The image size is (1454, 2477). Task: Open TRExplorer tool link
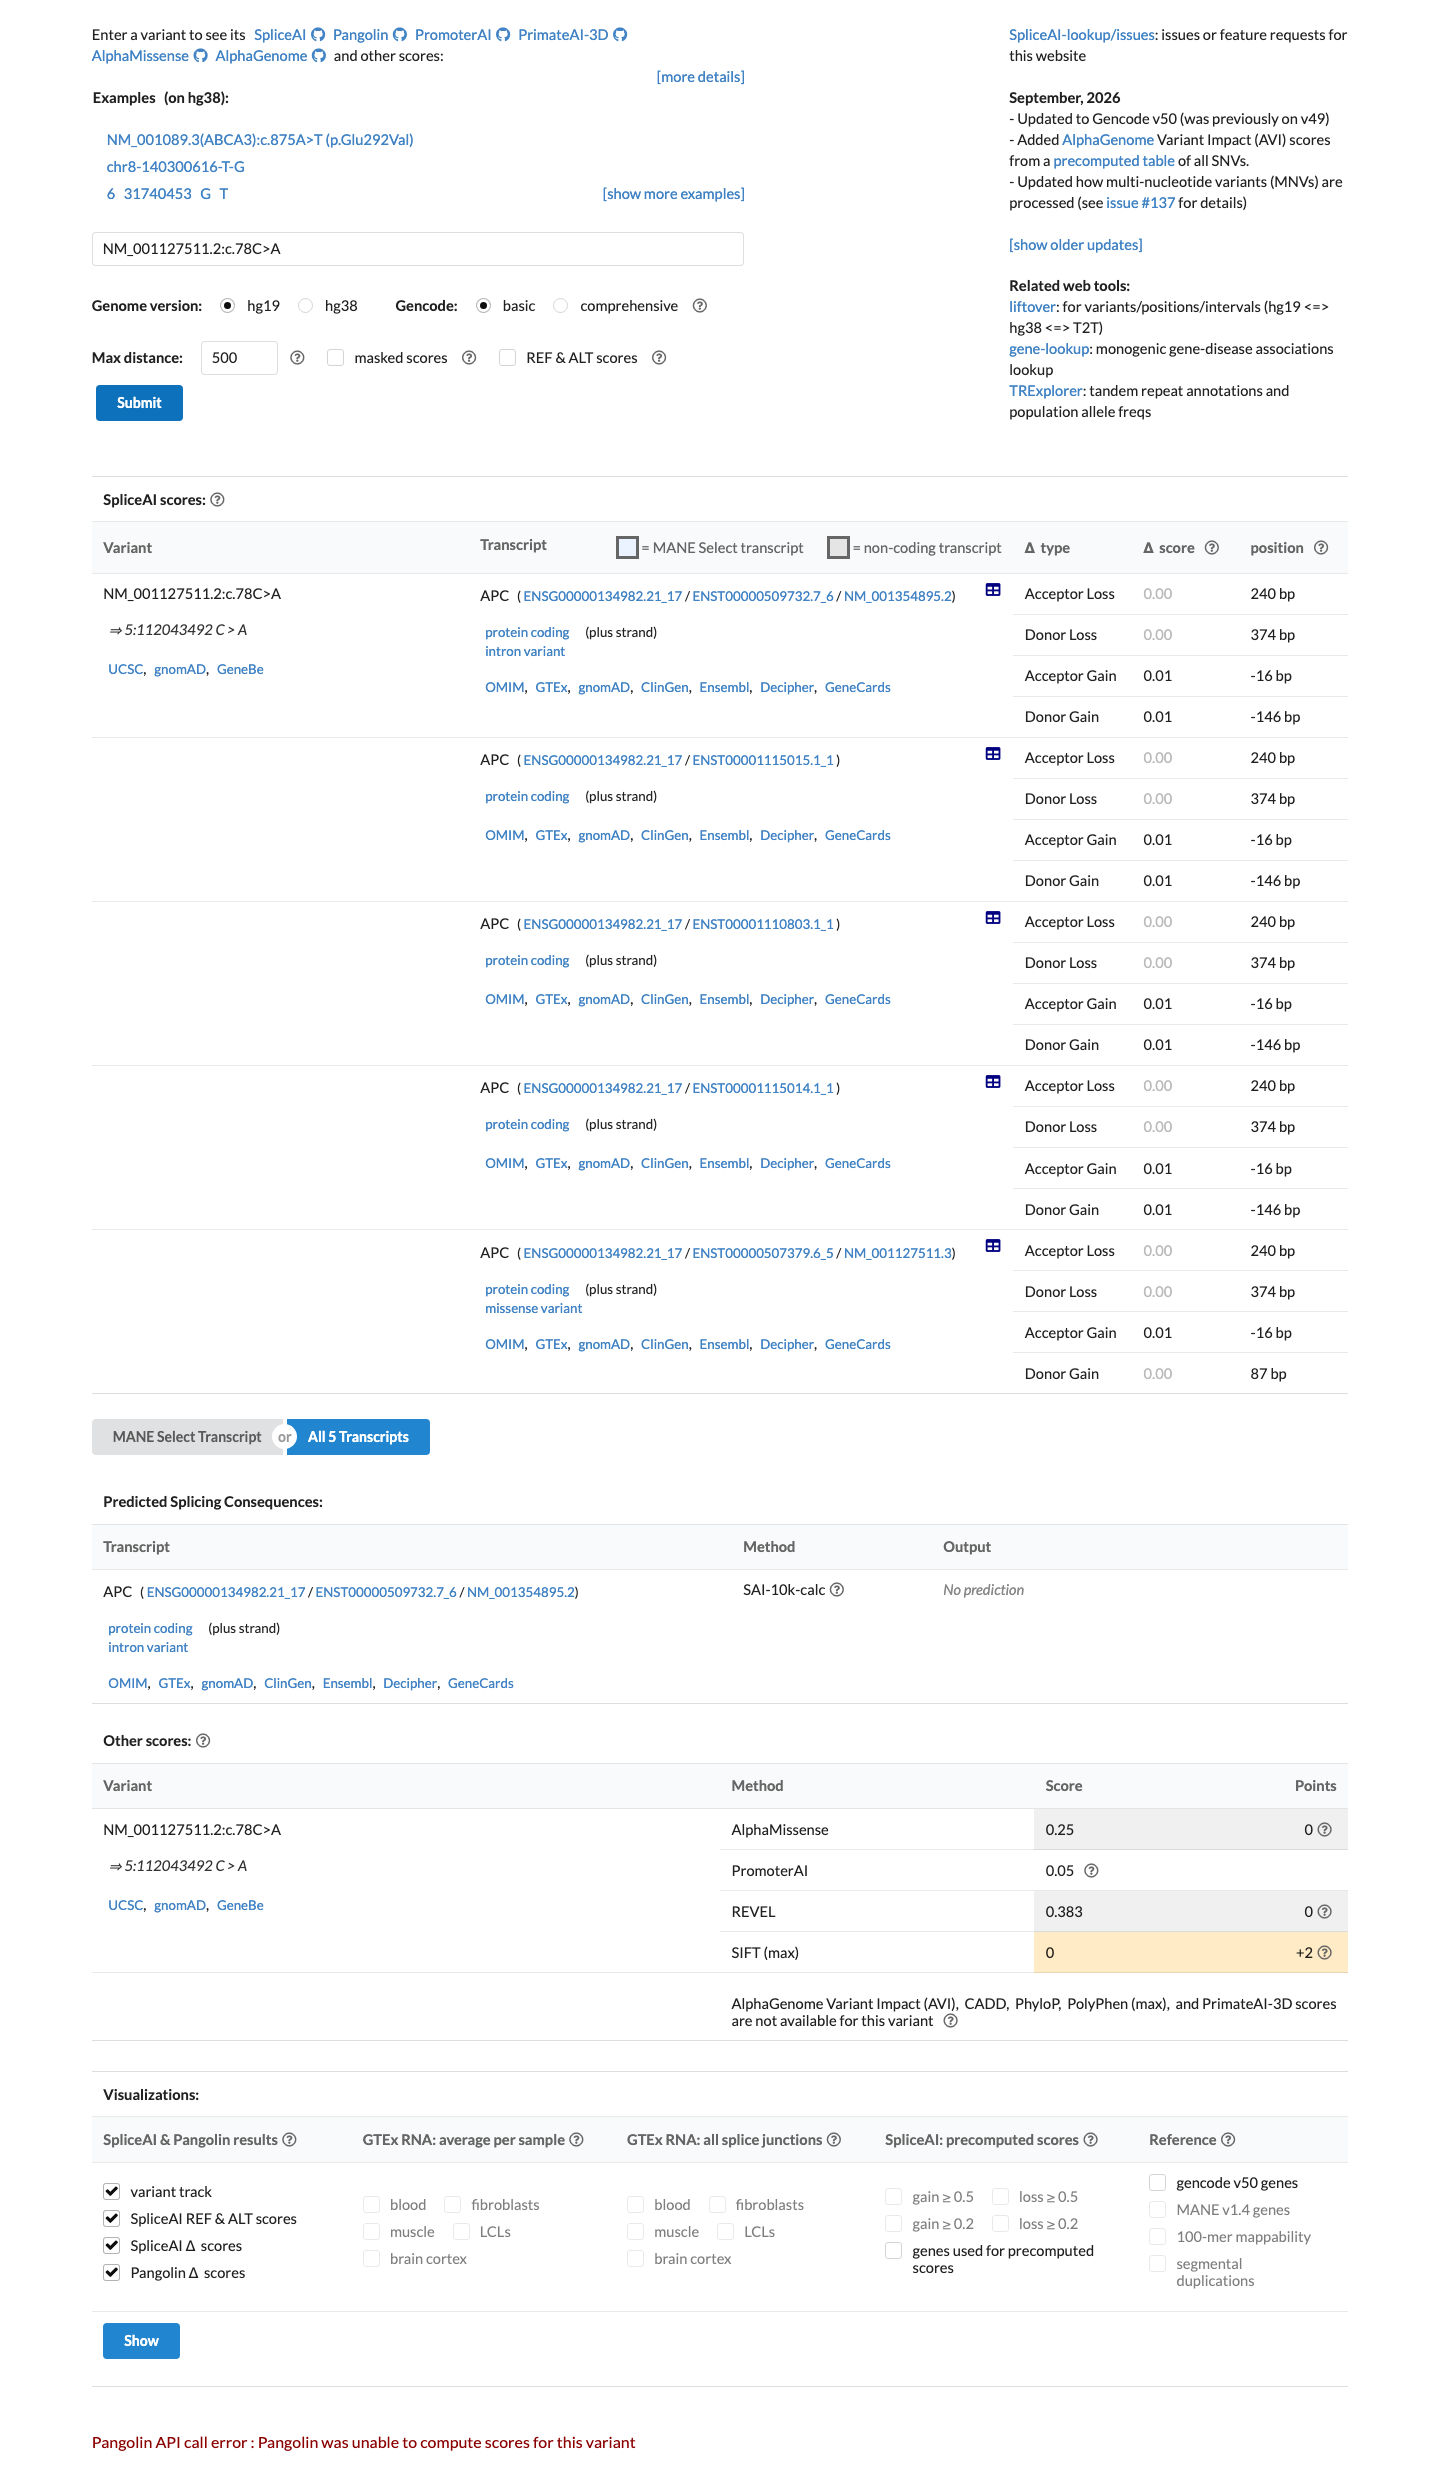tap(1045, 391)
